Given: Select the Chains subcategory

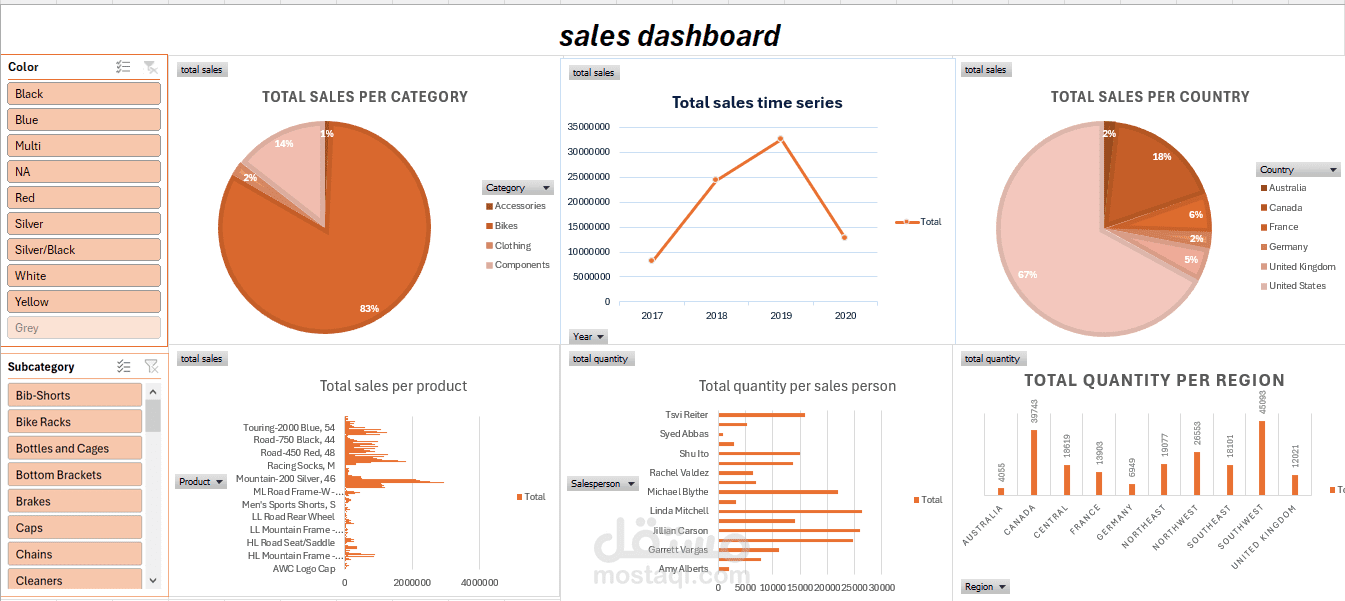Looking at the screenshot, I should click(75, 554).
